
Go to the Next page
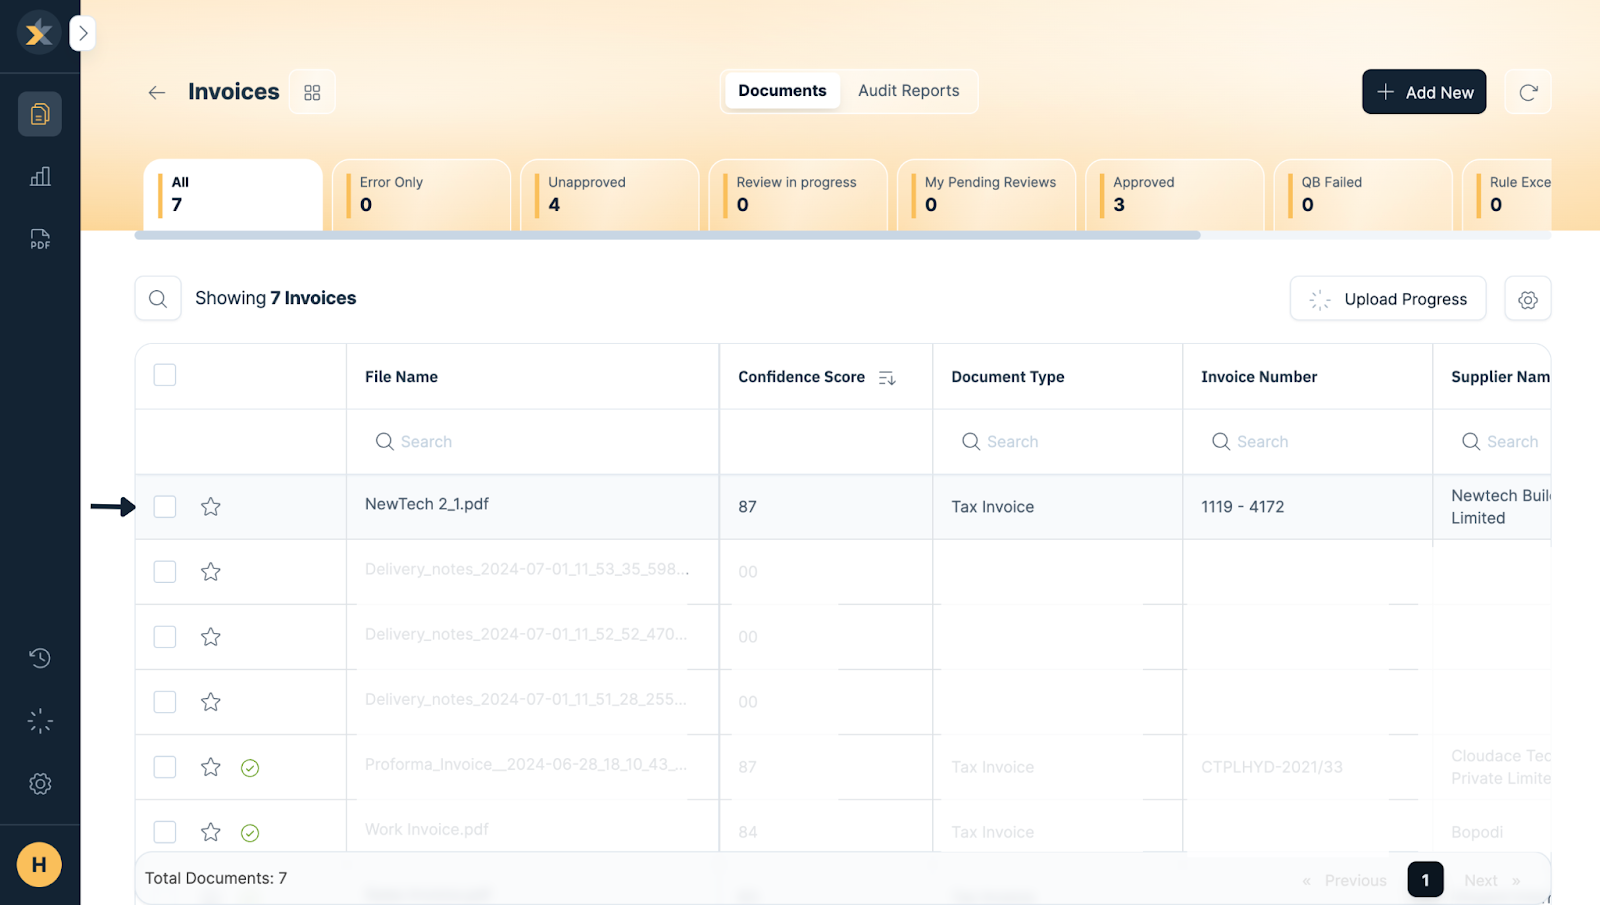tap(1492, 880)
